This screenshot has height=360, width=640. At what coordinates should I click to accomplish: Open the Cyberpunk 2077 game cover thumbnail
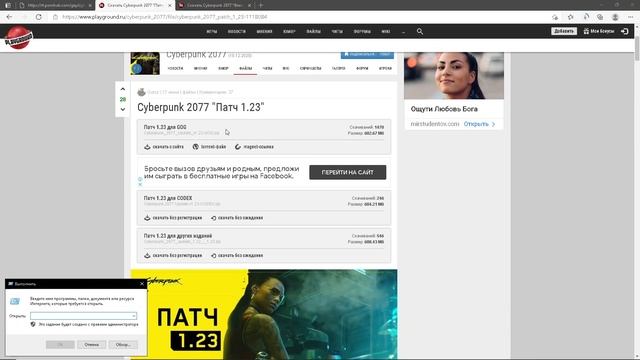click(145, 63)
